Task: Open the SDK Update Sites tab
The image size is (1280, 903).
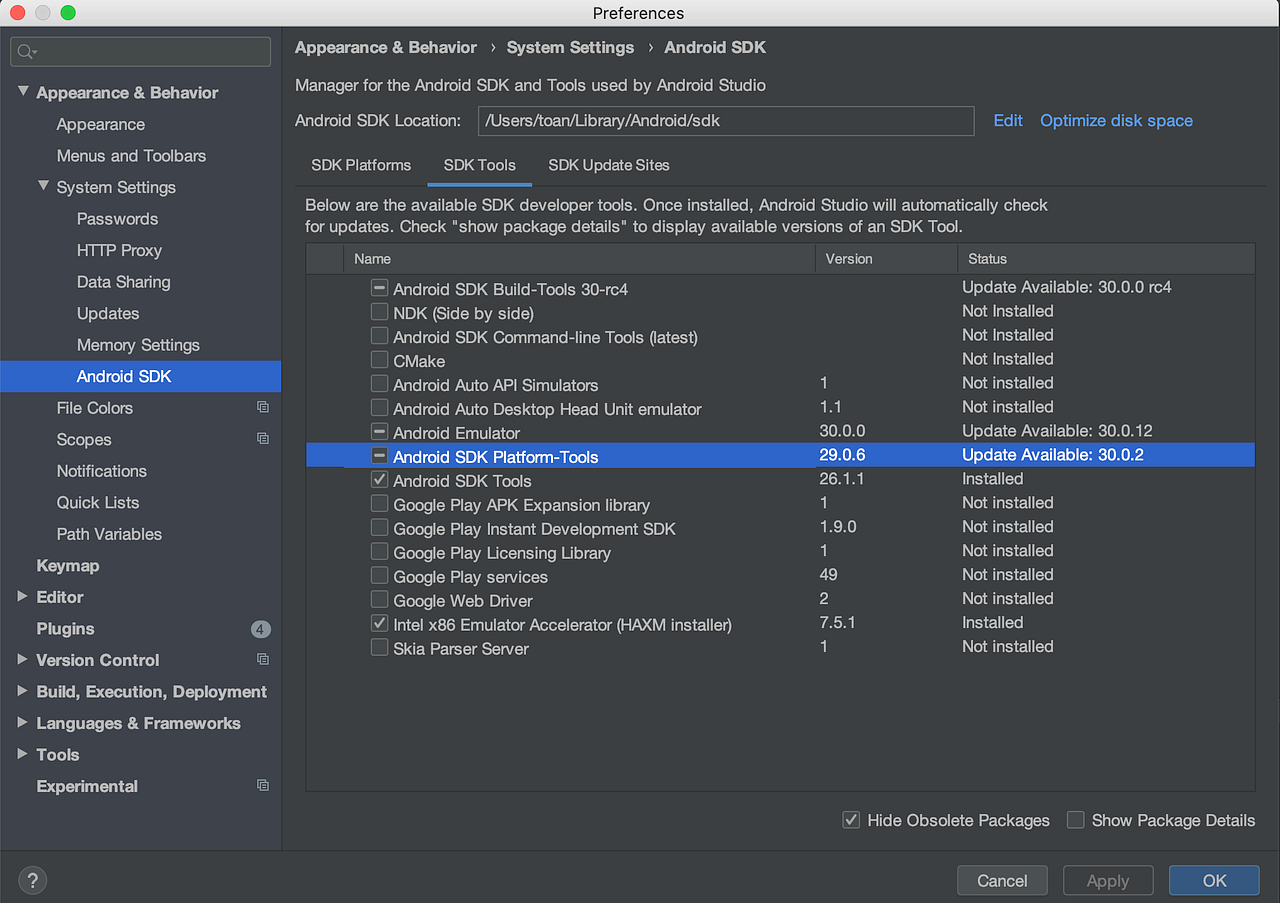Action: (609, 165)
